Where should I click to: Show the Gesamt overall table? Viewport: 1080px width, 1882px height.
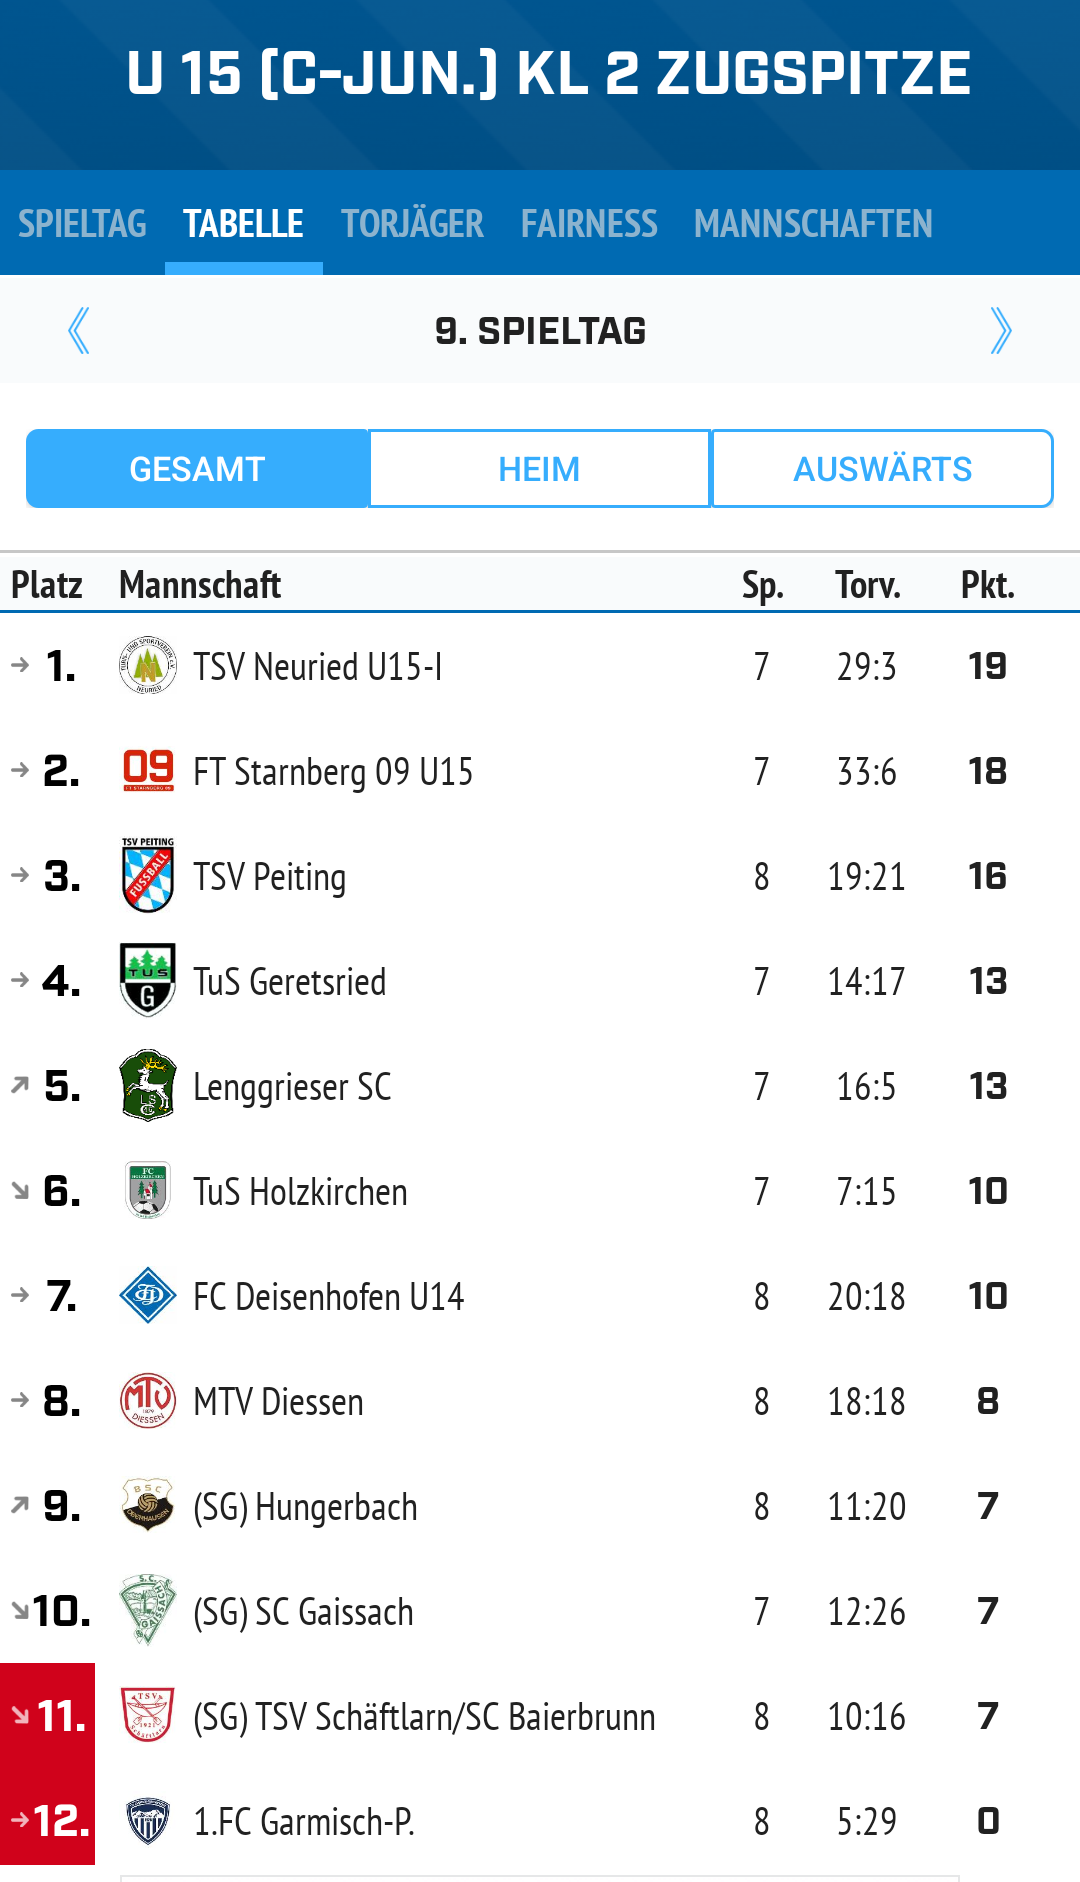point(197,469)
